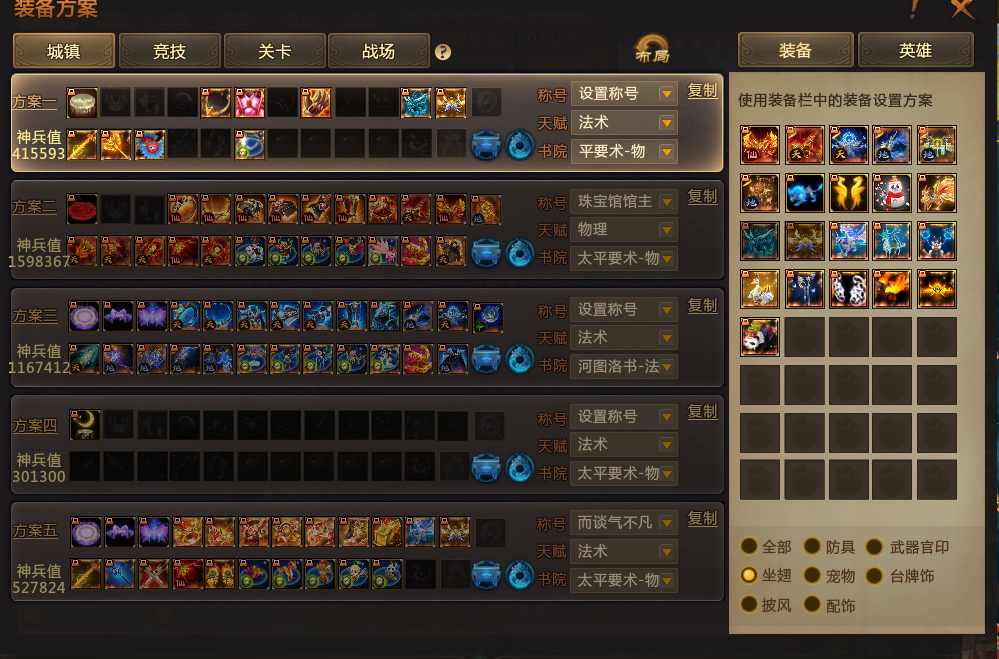Click the 方案五 scheme name link
Viewport: 999px width, 659px height.
pyautogui.click(x=35, y=530)
